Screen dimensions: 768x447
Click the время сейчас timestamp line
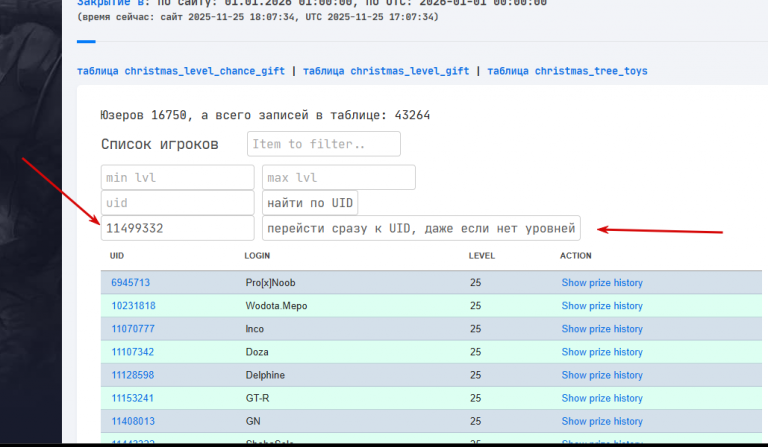coord(258,17)
